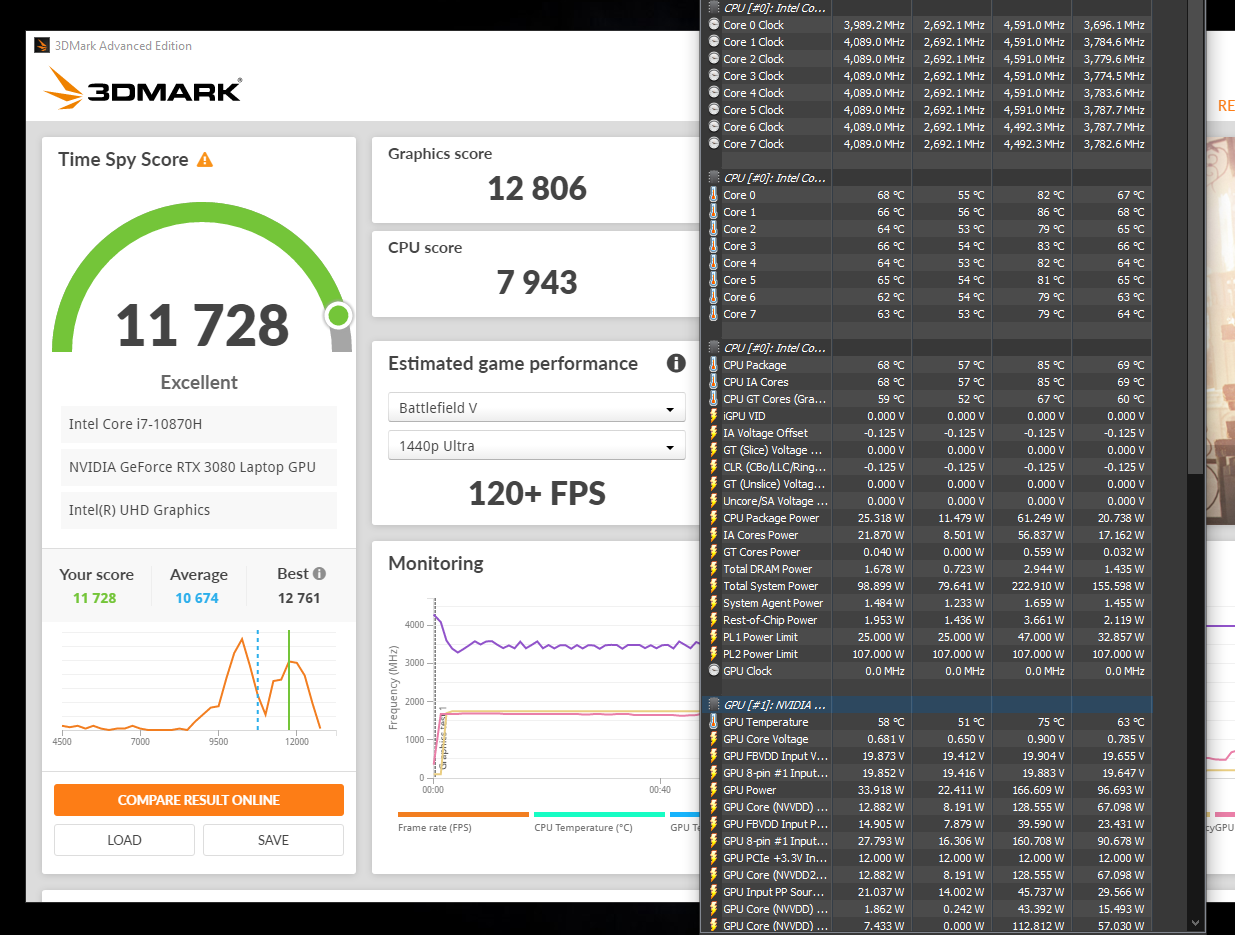The image size is (1235, 935).
Task: Click the orange Frame rate legend swatch
Action: coord(463,814)
